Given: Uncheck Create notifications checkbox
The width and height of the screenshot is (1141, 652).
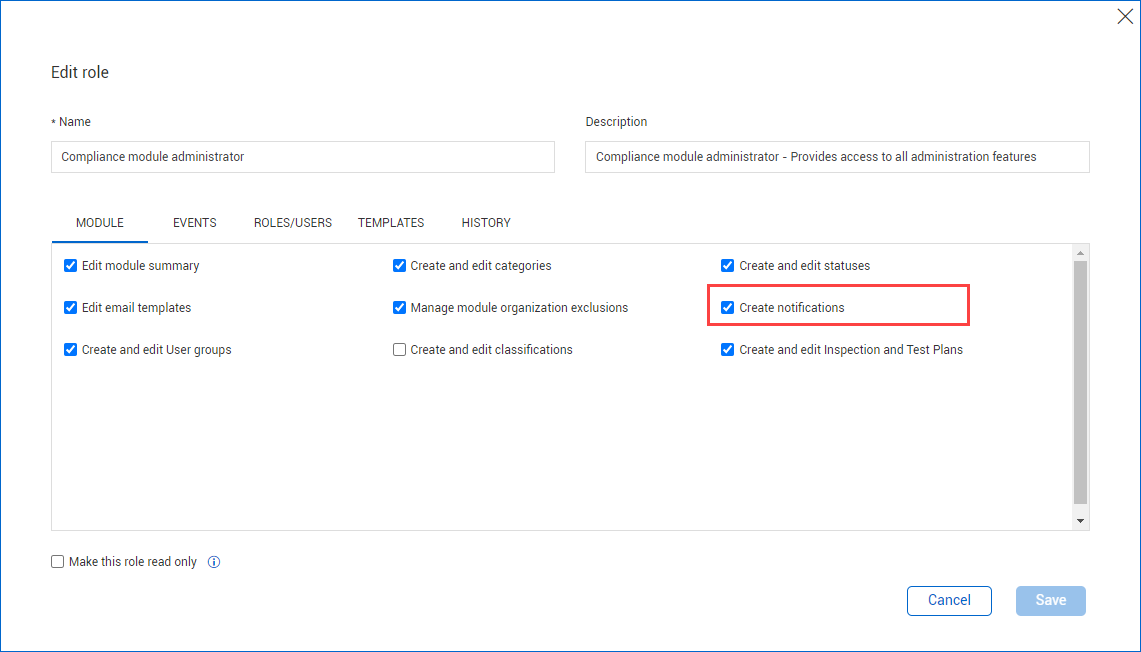Looking at the screenshot, I should (728, 308).
